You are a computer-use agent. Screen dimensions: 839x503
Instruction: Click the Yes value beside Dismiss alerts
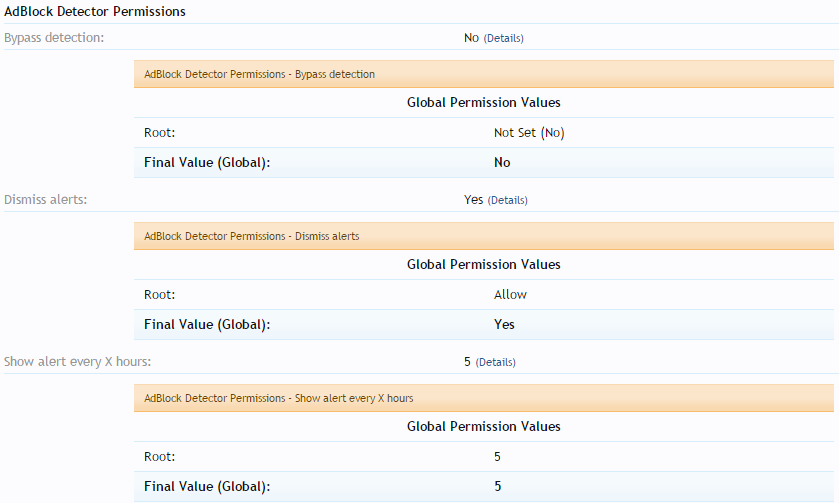[473, 200]
